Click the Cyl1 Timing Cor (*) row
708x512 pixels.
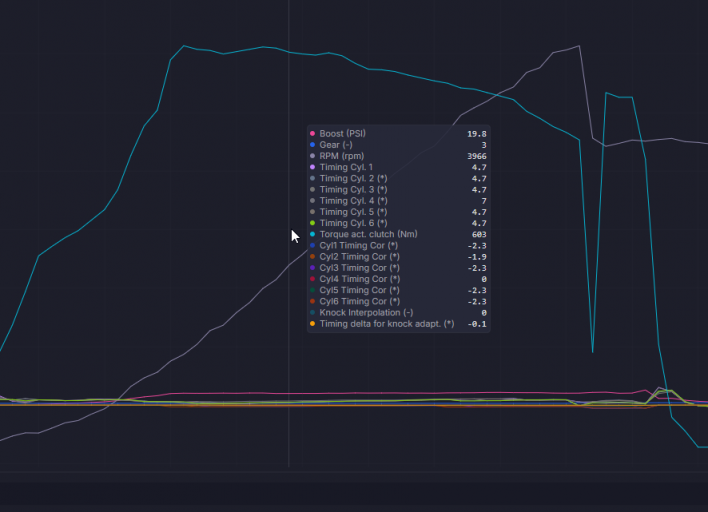pyautogui.click(x=398, y=246)
